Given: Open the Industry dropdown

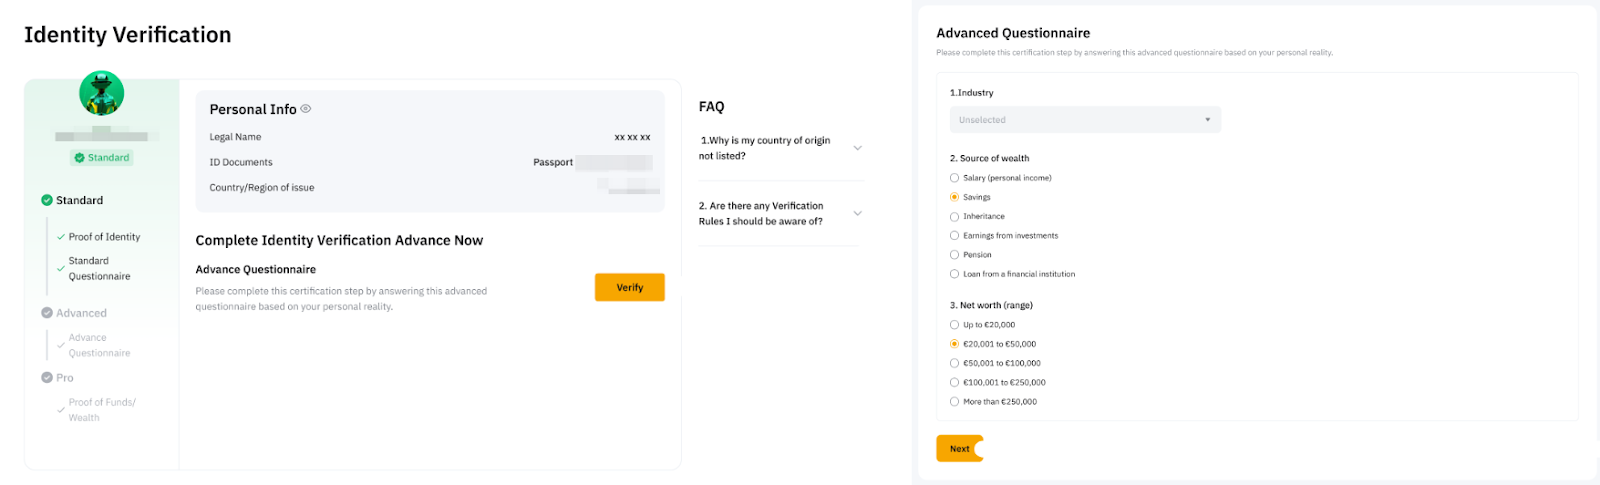Looking at the screenshot, I should tap(1085, 120).
